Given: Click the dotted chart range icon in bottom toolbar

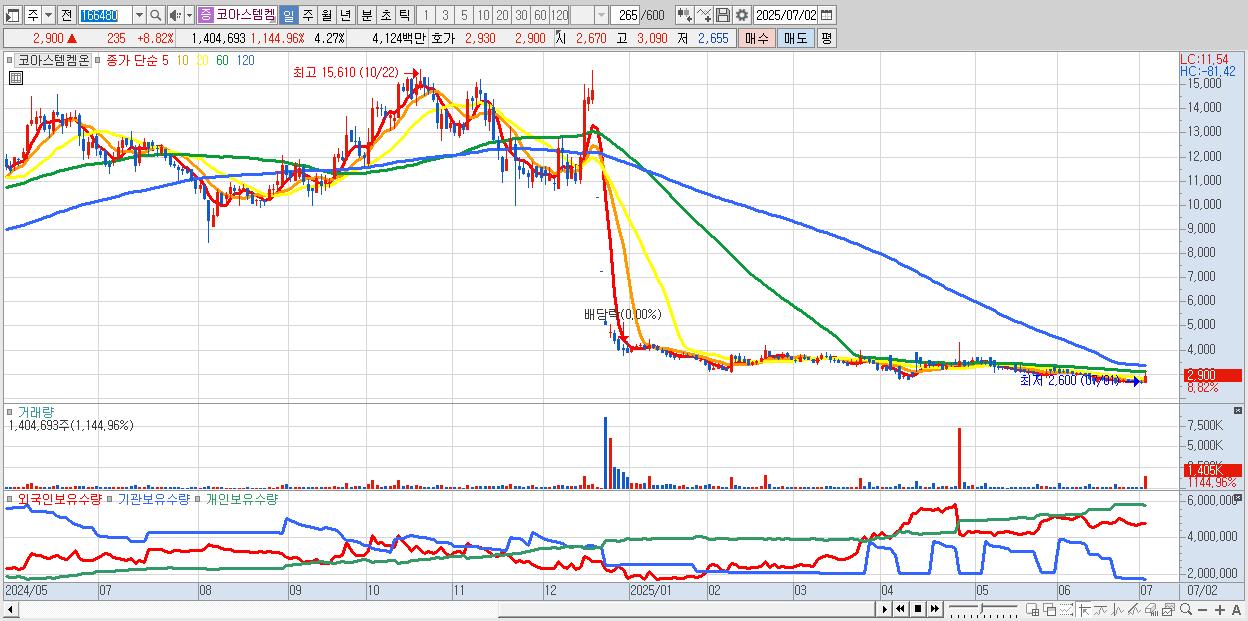Looking at the screenshot, I should [1066, 610].
